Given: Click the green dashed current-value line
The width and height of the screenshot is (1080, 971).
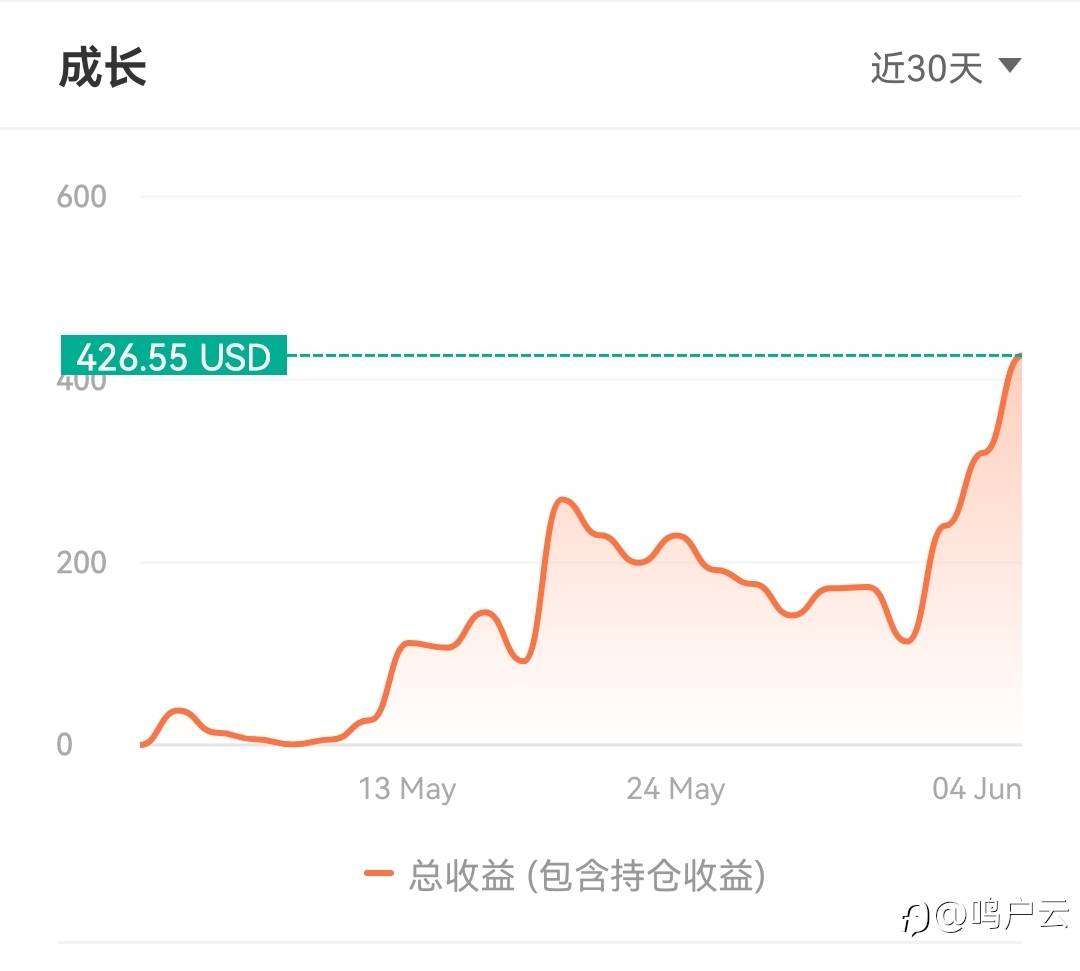Looking at the screenshot, I should coord(650,355).
